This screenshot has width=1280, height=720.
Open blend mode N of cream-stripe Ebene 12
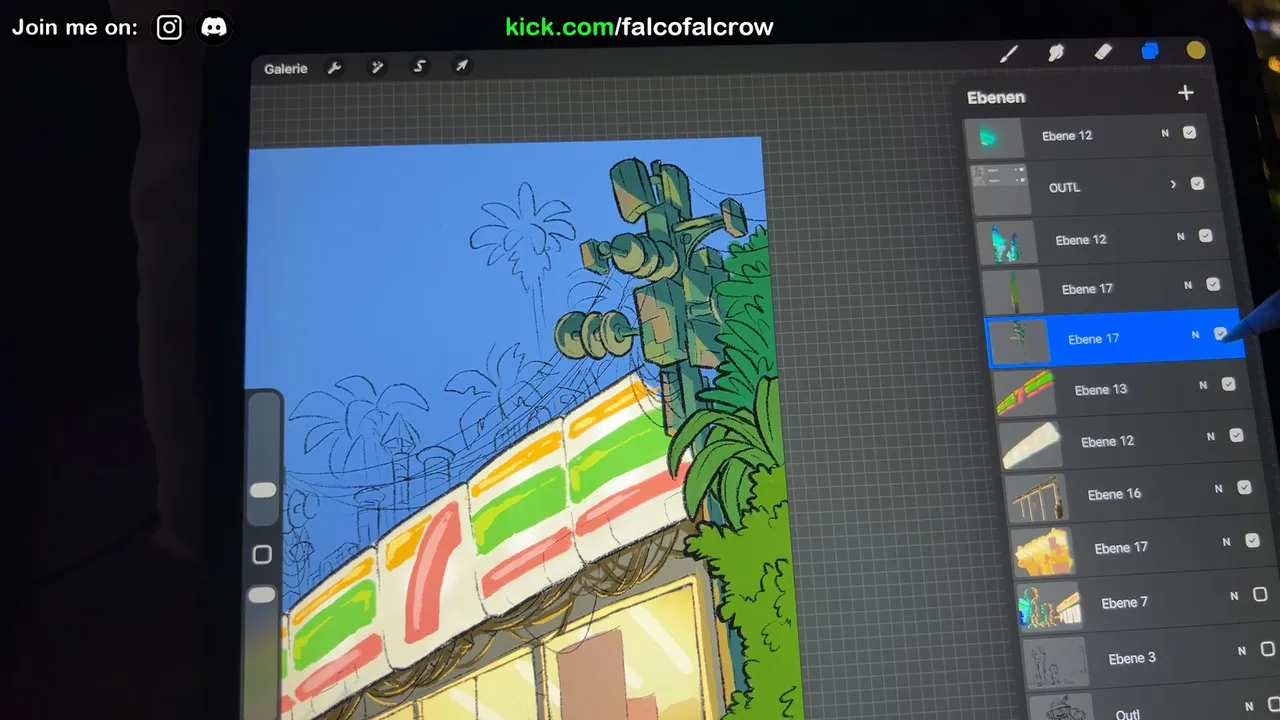tap(1211, 437)
